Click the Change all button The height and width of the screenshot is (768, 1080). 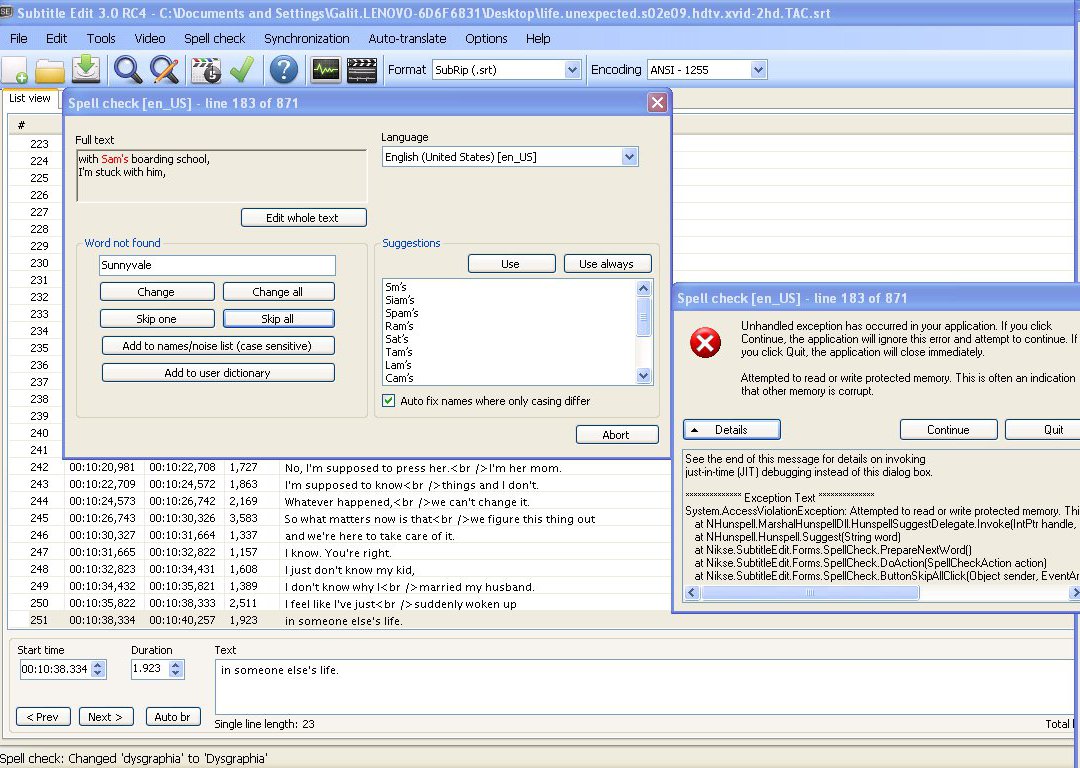pos(278,292)
